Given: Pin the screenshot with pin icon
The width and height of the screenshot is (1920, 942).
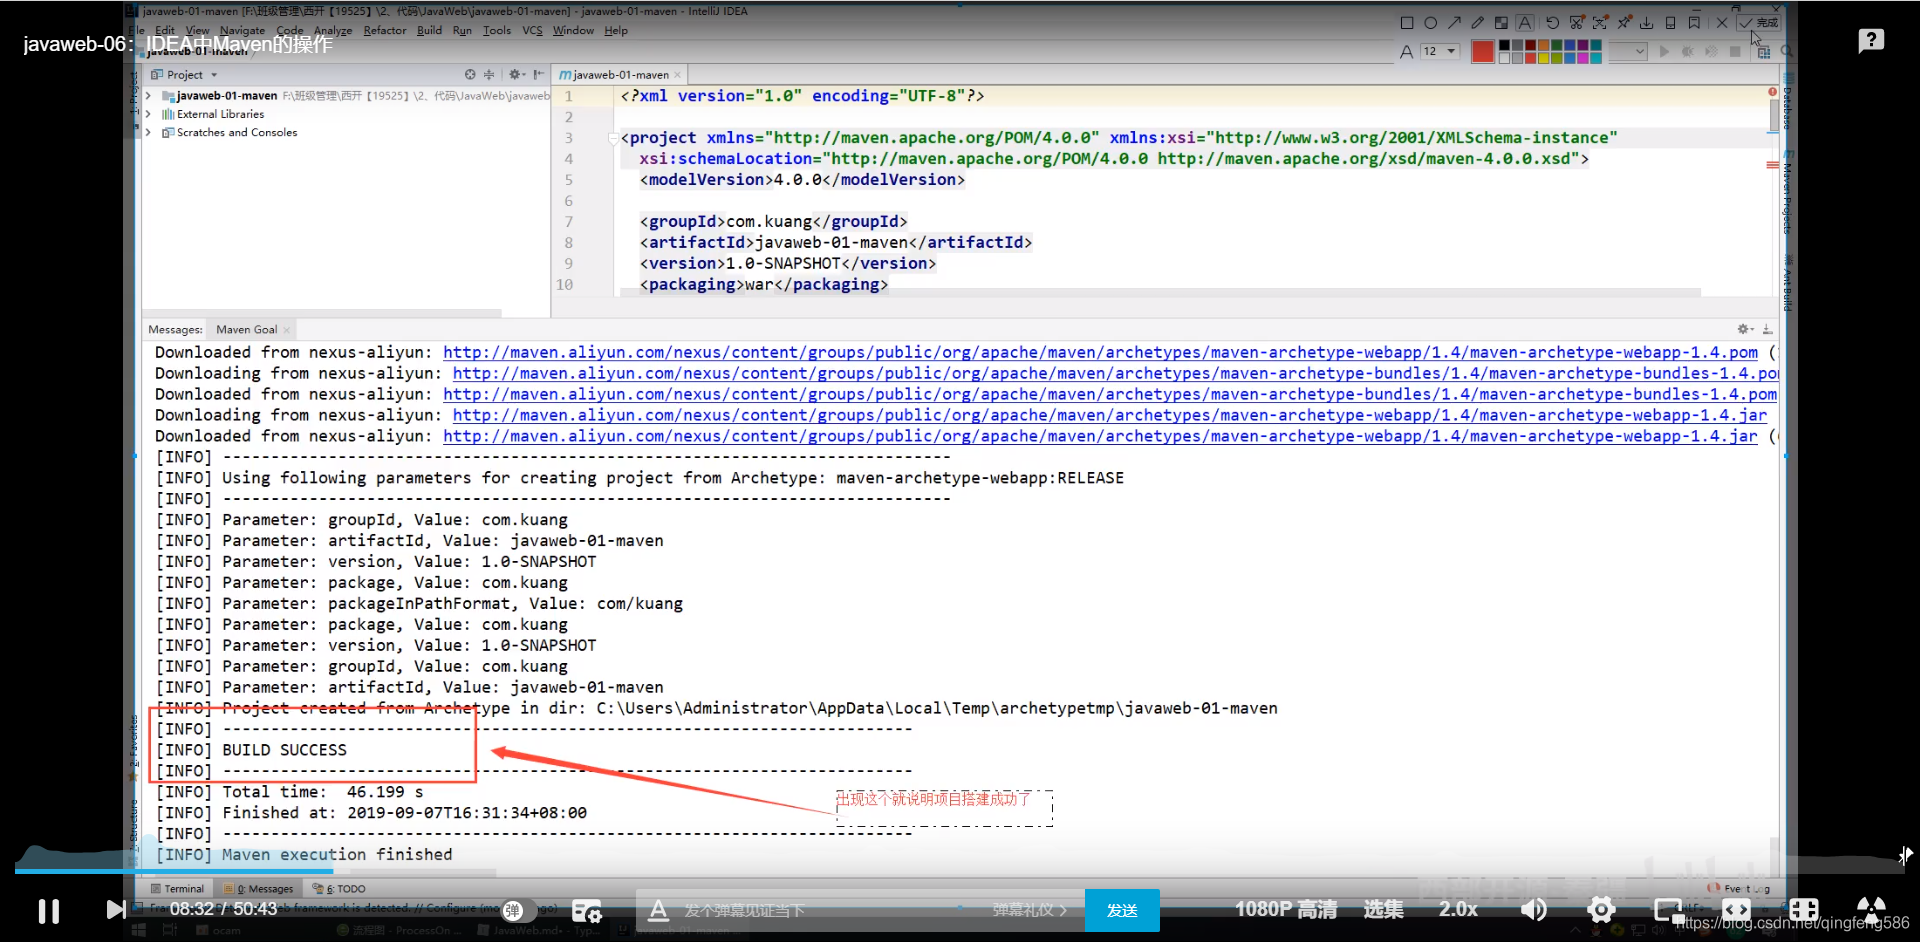Looking at the screenshot, I should (1624, 23).
